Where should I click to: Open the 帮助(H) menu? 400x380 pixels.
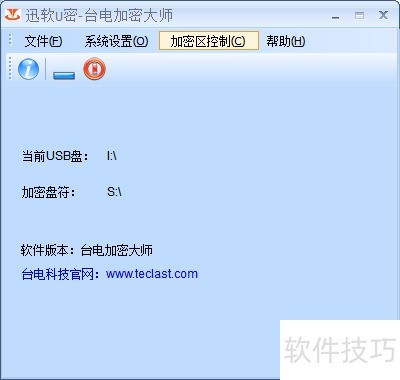click(286, 41)
